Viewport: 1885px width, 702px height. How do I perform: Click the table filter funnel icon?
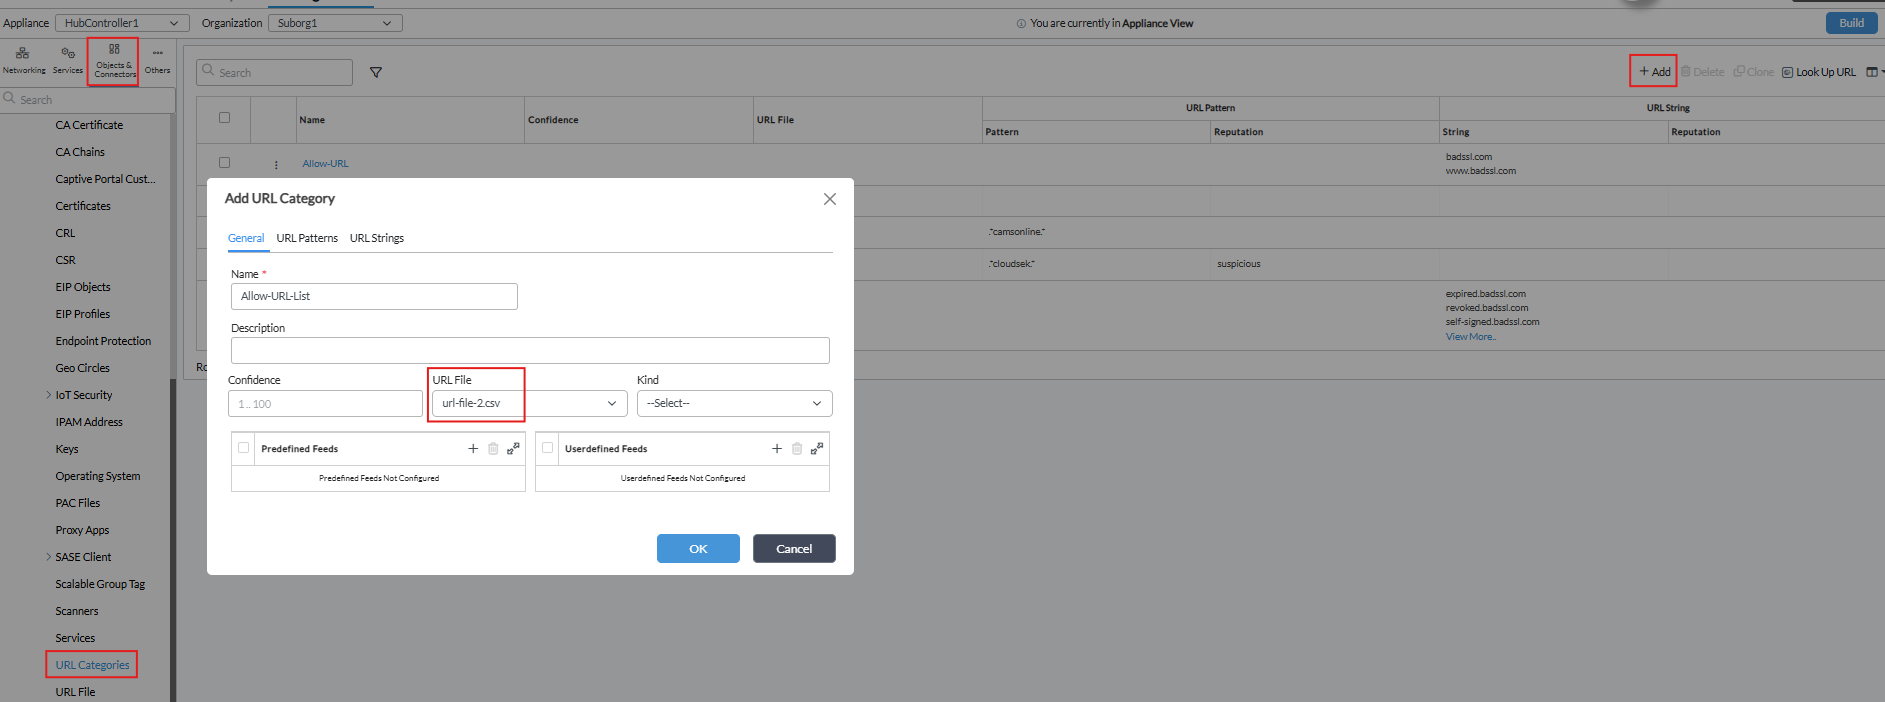(x=376, y=72)
